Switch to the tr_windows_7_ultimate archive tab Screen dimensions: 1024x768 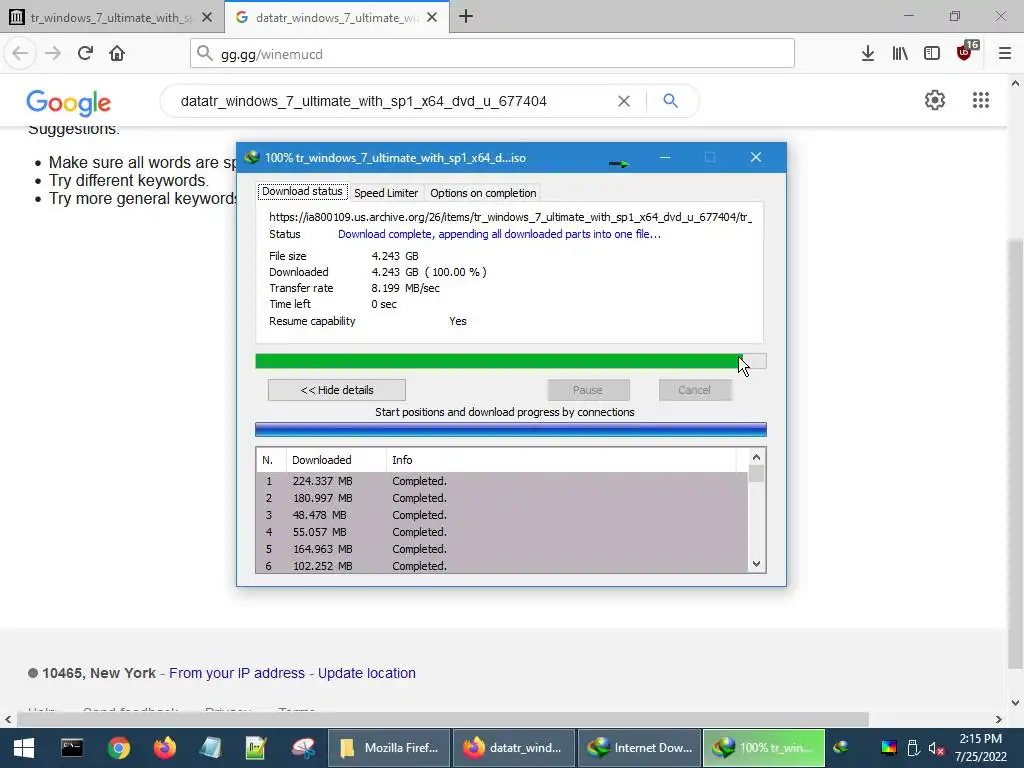point(111,18)
